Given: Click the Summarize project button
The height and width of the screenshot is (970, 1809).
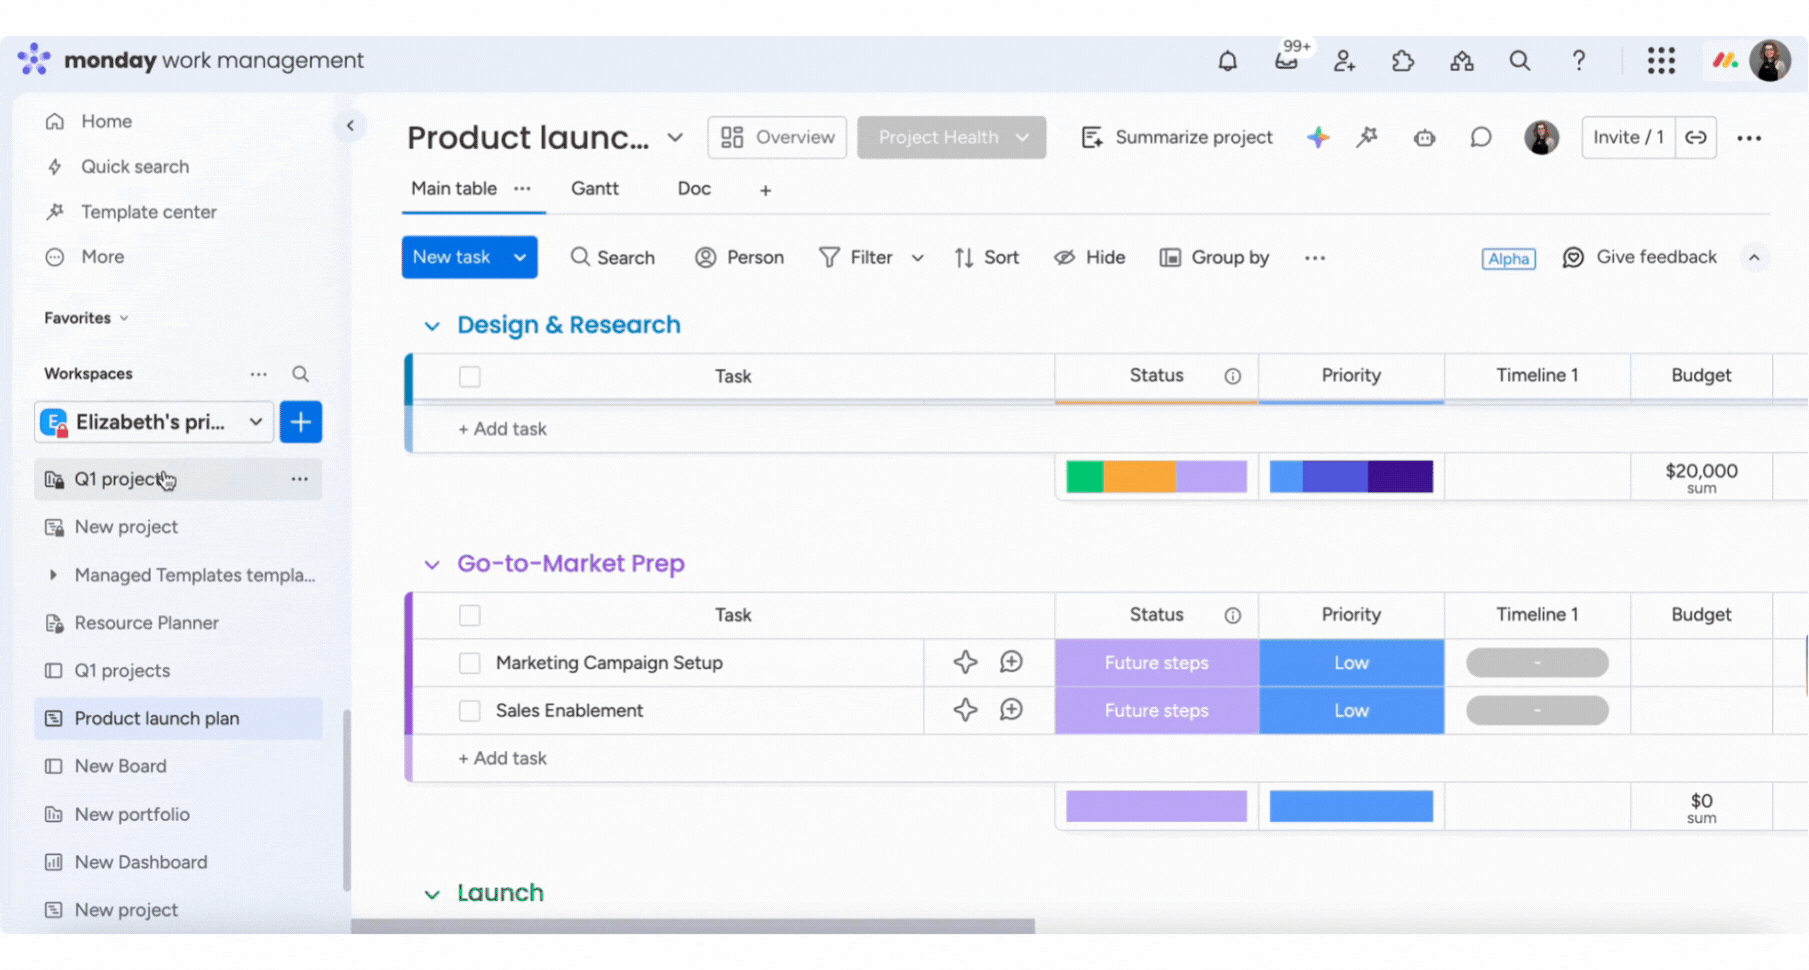Looking at the screenshot, I should (x=1177, y=137).
